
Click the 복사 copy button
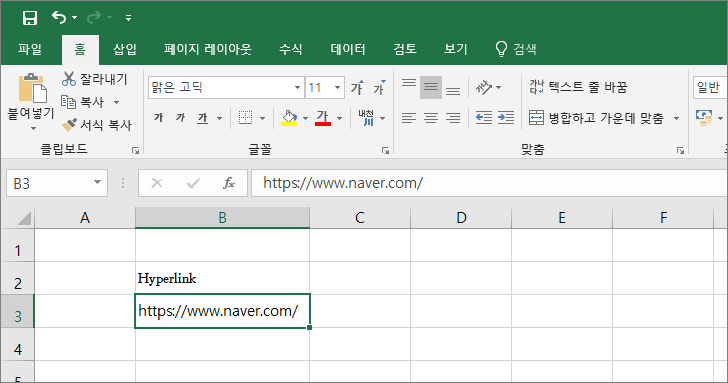(x=83, y=102)
